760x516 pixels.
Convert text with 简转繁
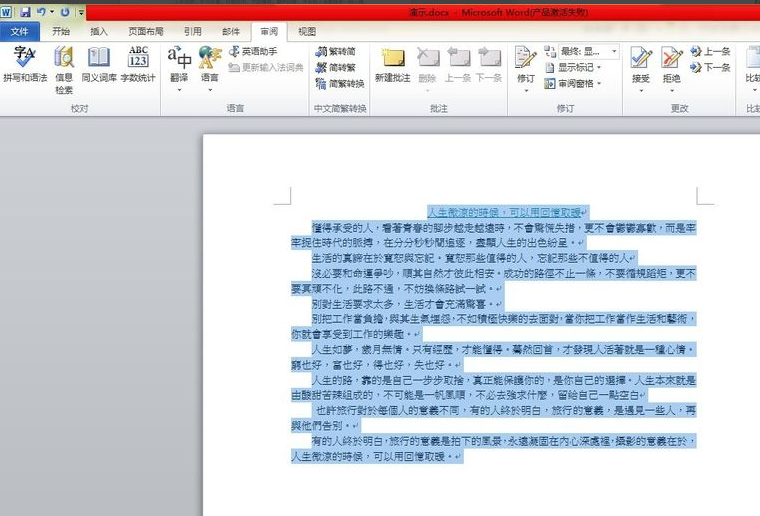[x=335, y=67]
